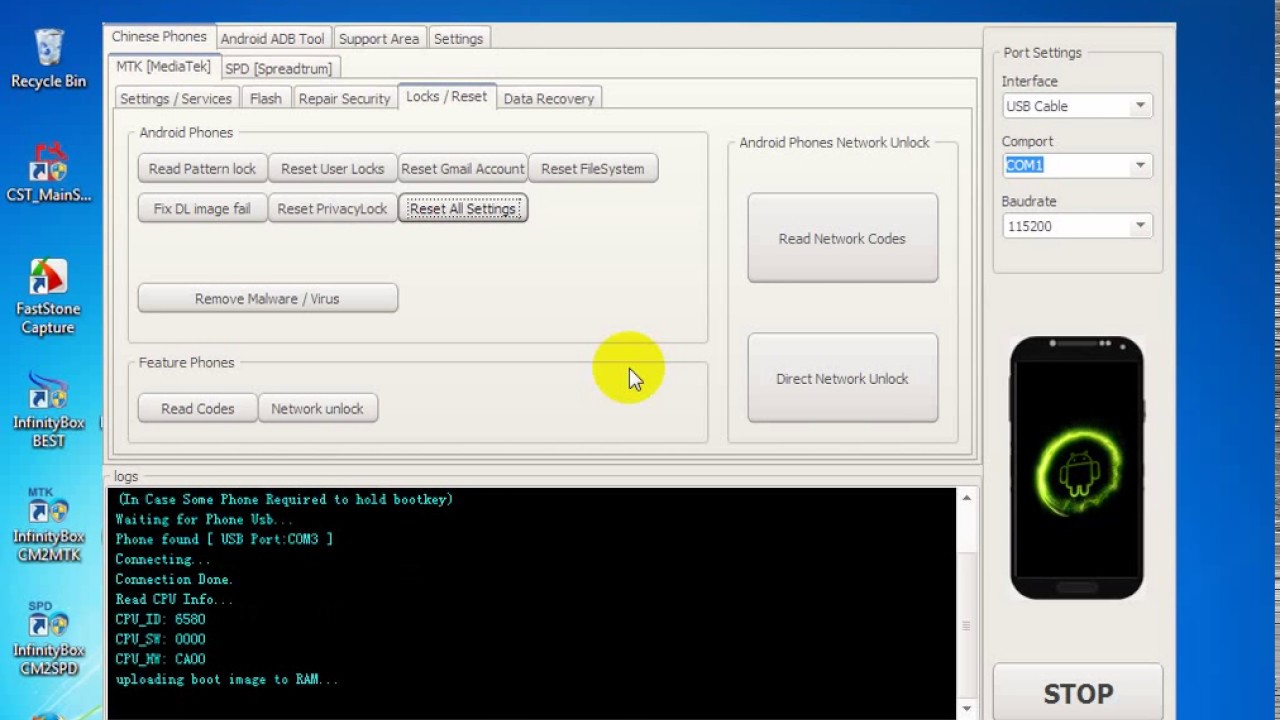Open the Data Recovery sub-tab

[x=548, y=98]
